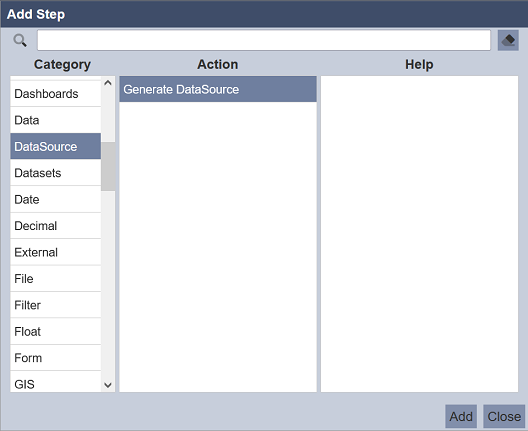528x431 pixels.
Task: Select the GIS category
Action: (56, 382)
